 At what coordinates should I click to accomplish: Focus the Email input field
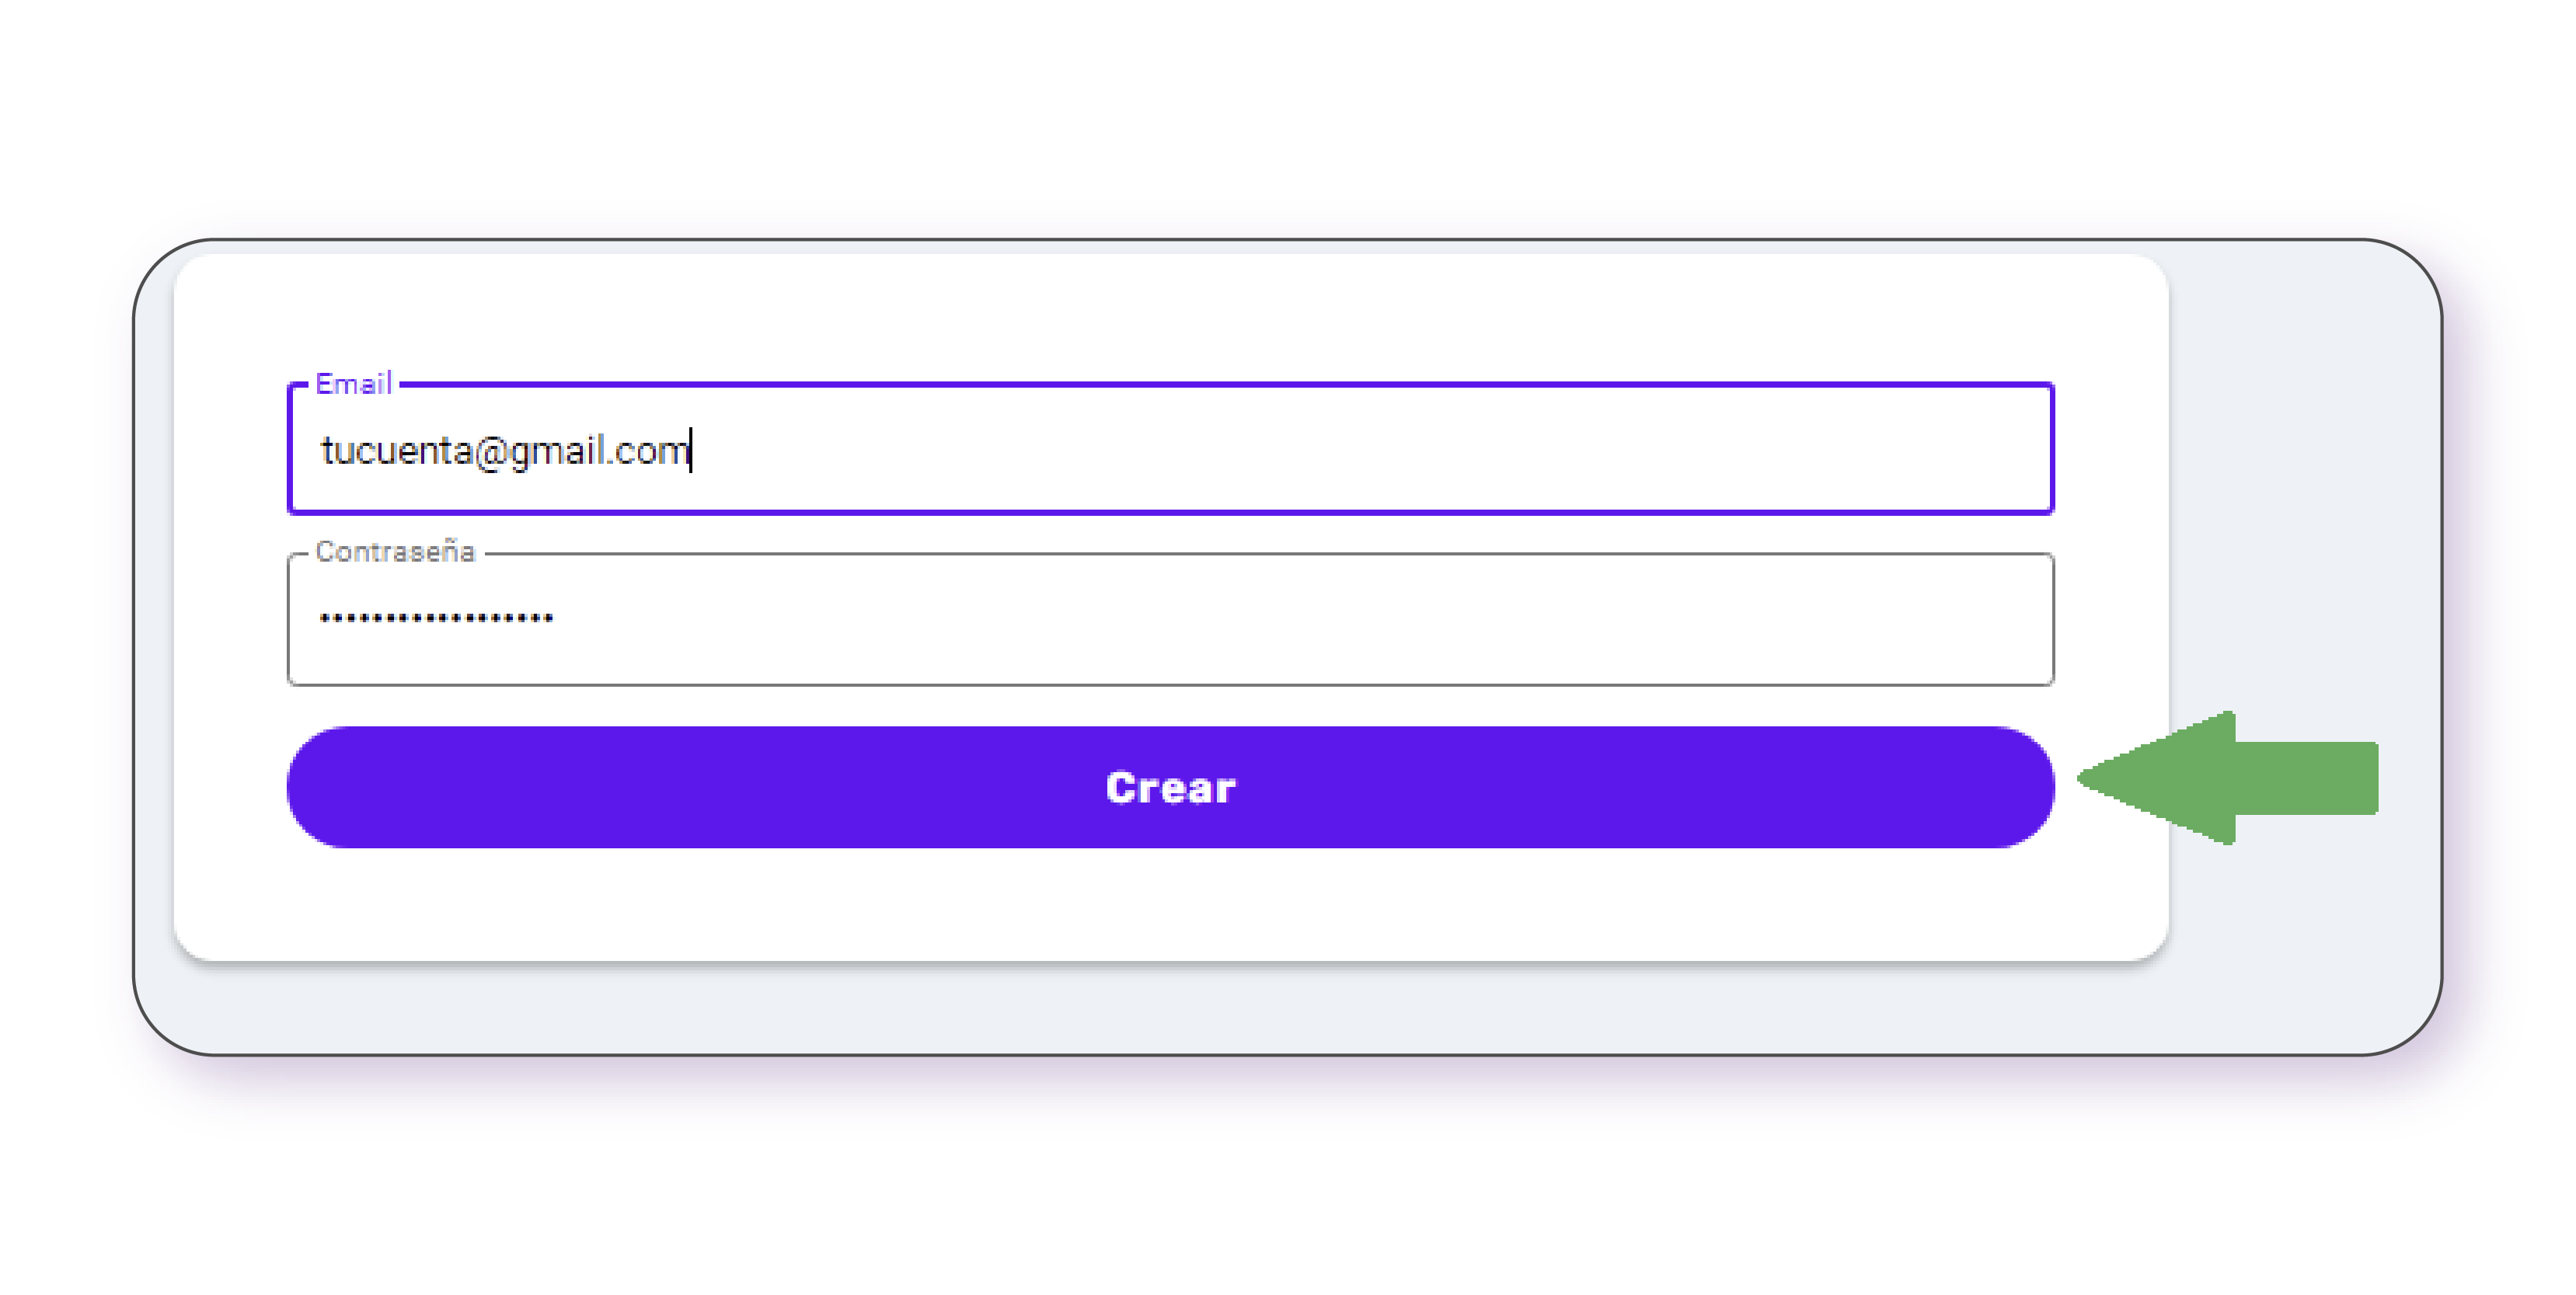pyautogui.click(x=1170, y=449)
